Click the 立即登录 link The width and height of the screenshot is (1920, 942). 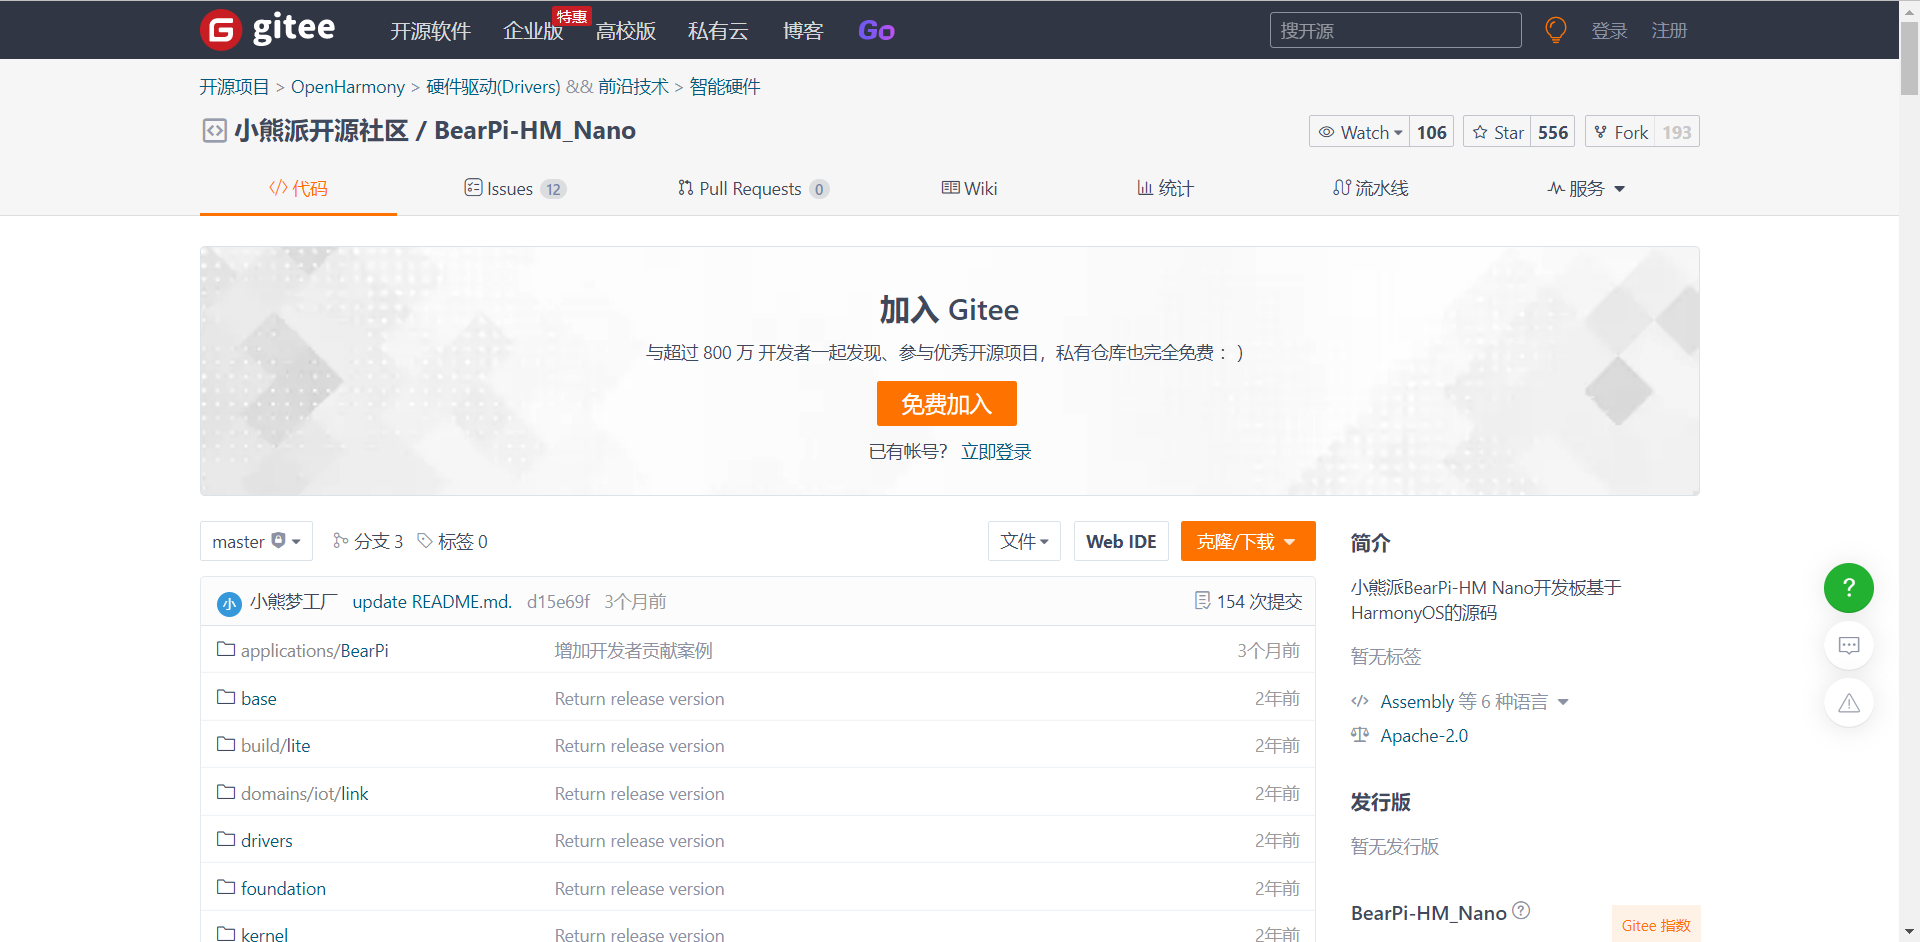(996, 451)
